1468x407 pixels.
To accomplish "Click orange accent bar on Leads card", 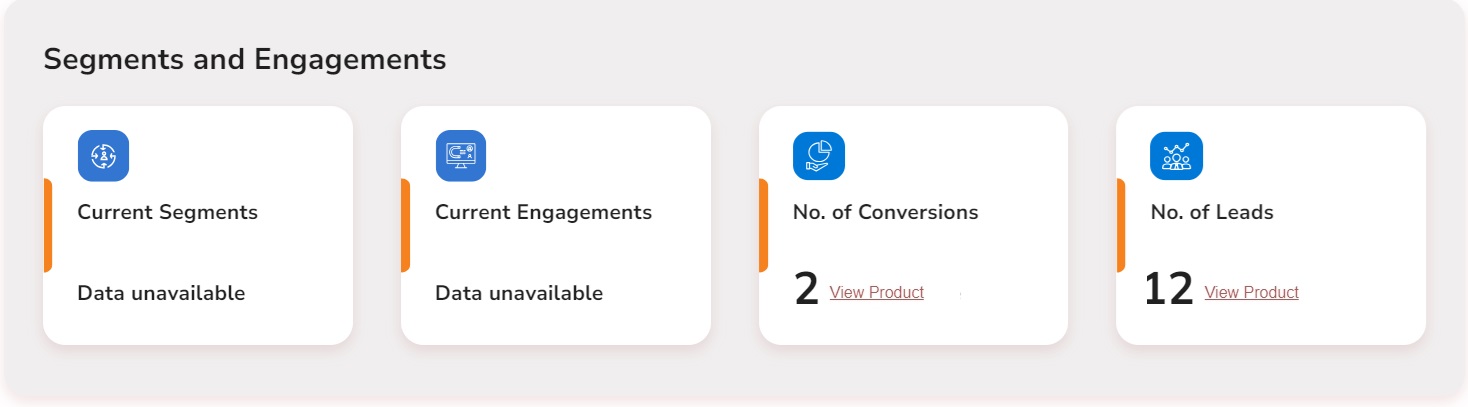I will coord(1120,225).
